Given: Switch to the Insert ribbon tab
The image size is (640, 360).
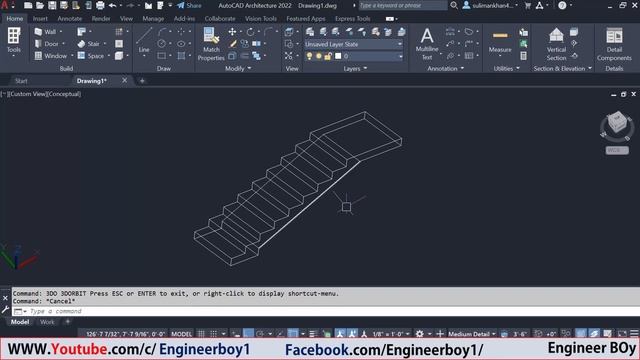Looking at the screenshot, I should pyautogui.click(x=40, y=19).
